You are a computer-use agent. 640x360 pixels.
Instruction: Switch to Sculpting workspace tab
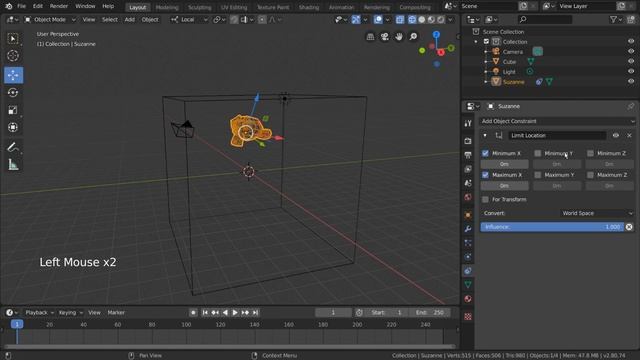click(x=200, y=7)
